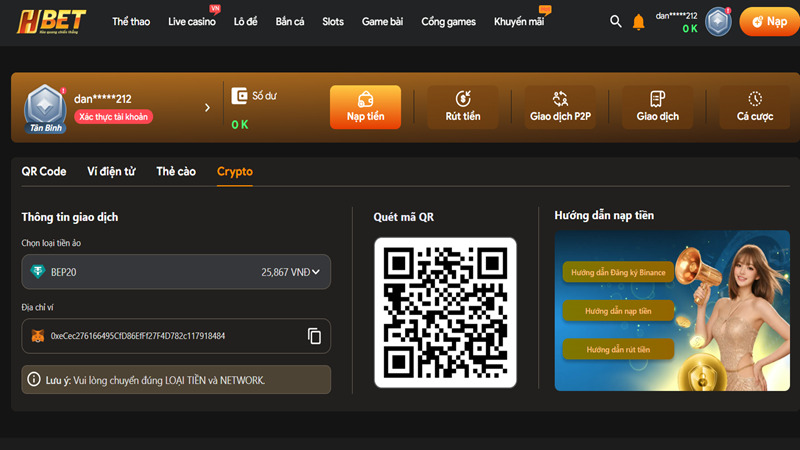
Task: Click the header 0 K balance
Action: [690, 29]
